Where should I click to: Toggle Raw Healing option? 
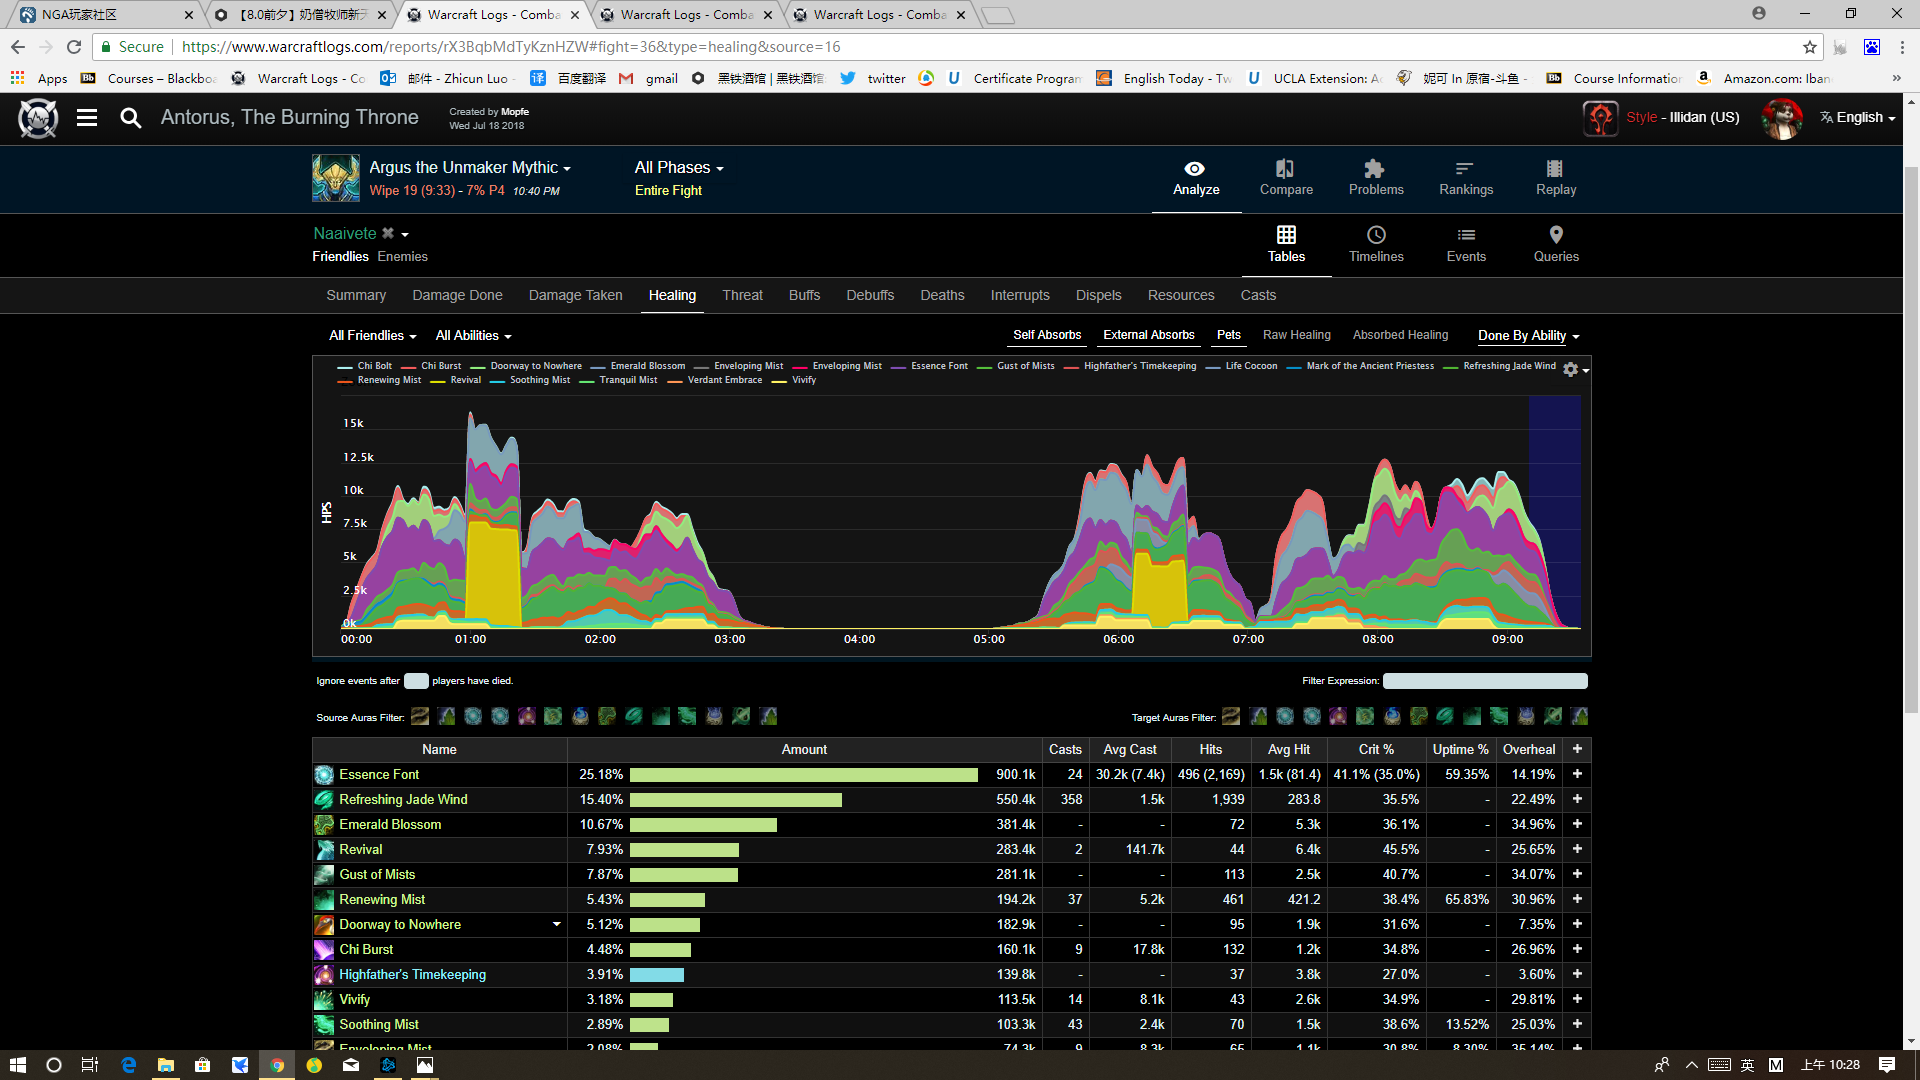point(1297,335)
